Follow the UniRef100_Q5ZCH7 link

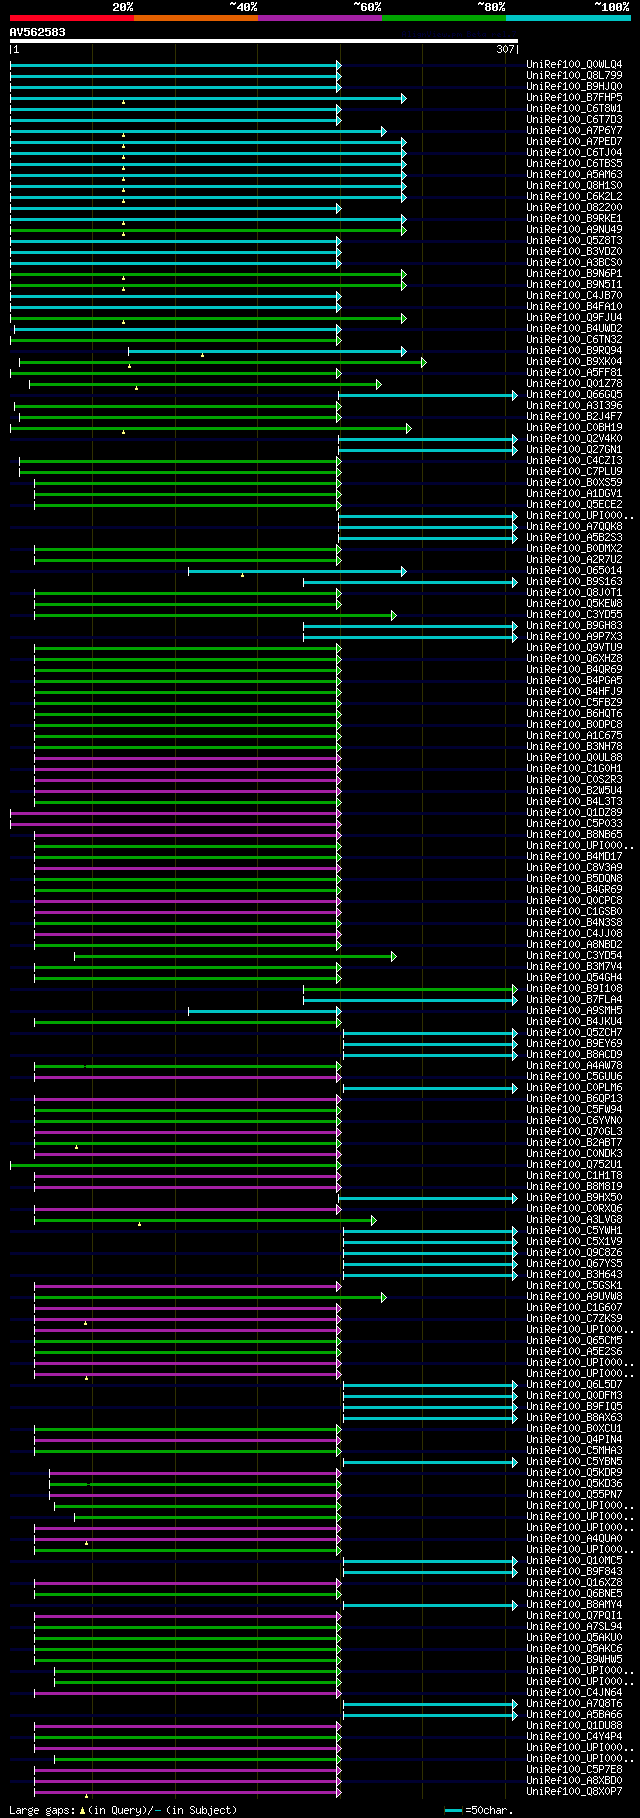pos(574,1033)
